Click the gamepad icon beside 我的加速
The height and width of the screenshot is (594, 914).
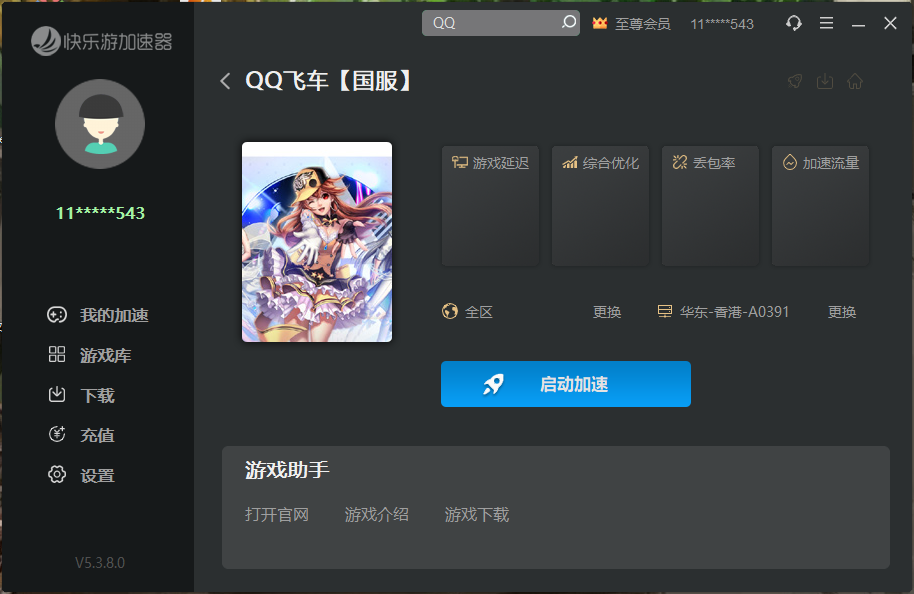pyautogui.click(x=57, y=315)
